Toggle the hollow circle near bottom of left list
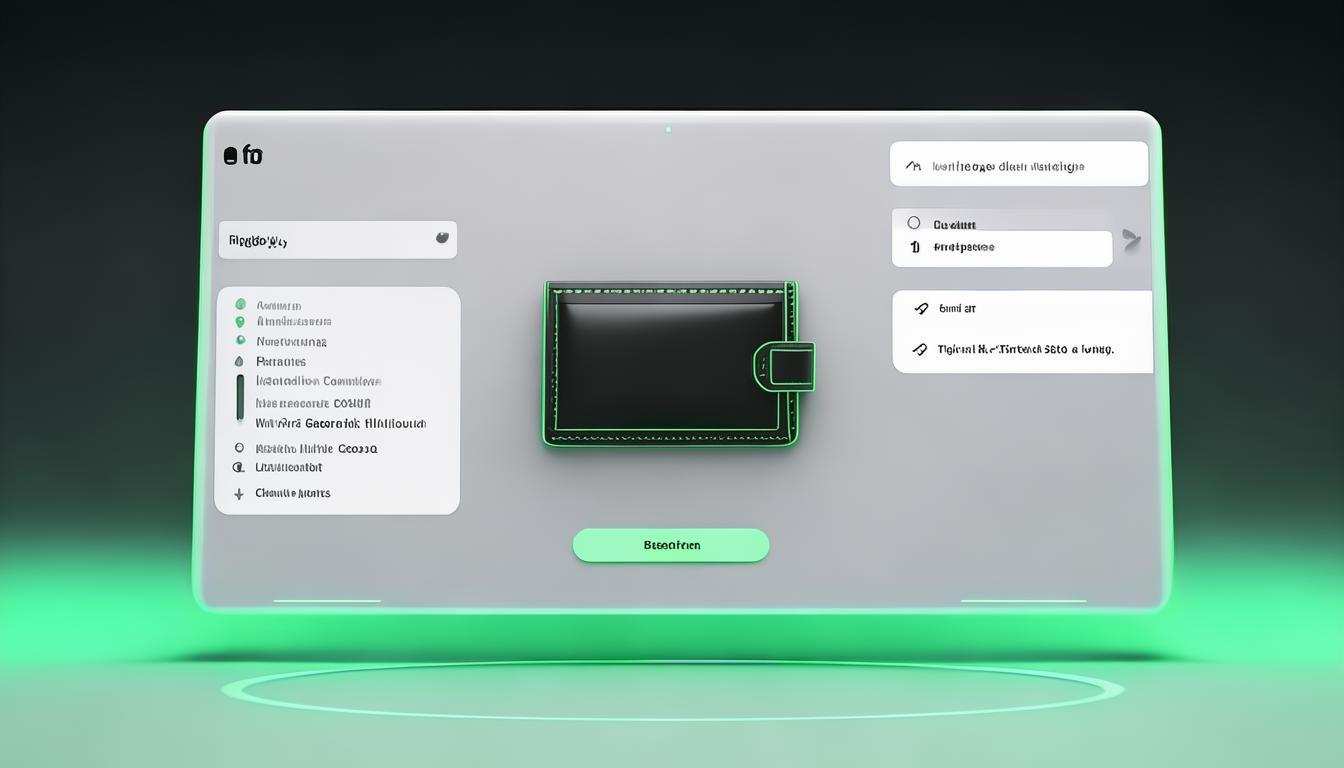The image size is (1344, 768). [239, 449]
